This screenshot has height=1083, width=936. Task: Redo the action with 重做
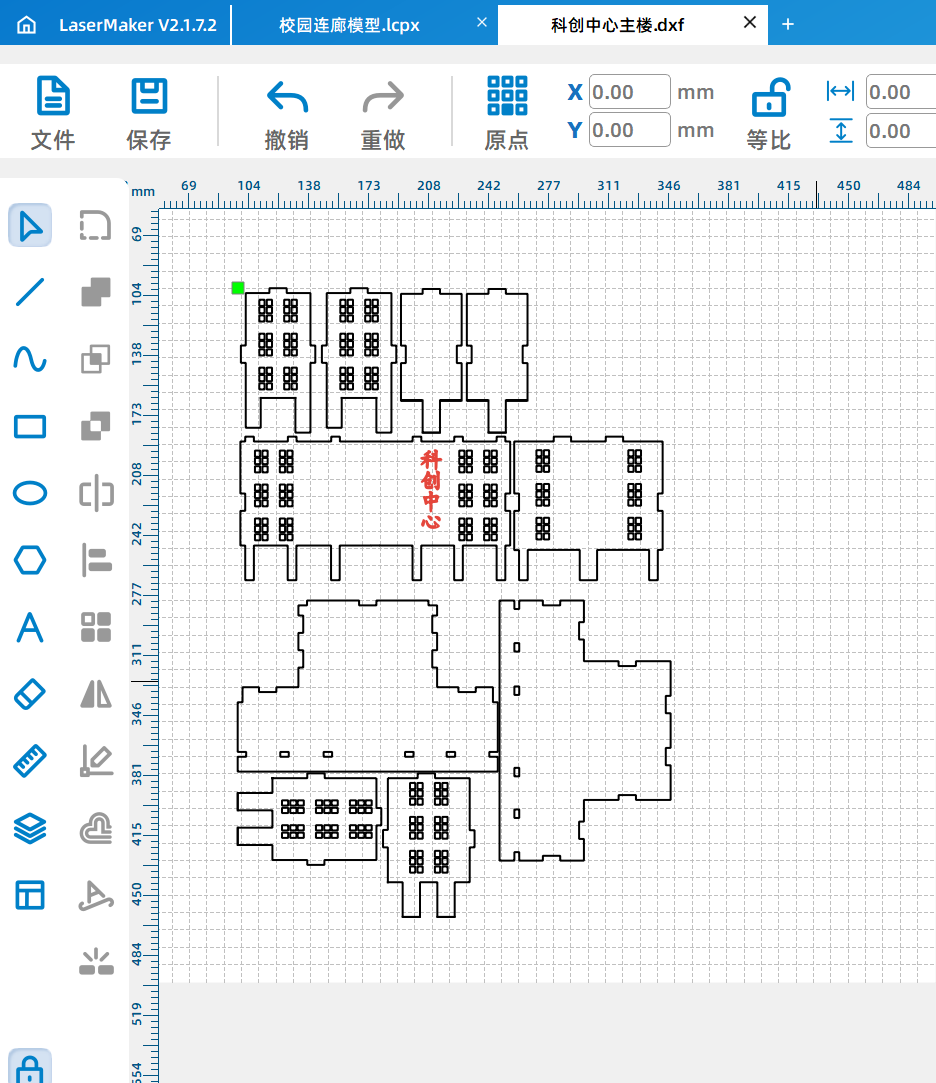(x=383, y=115)
